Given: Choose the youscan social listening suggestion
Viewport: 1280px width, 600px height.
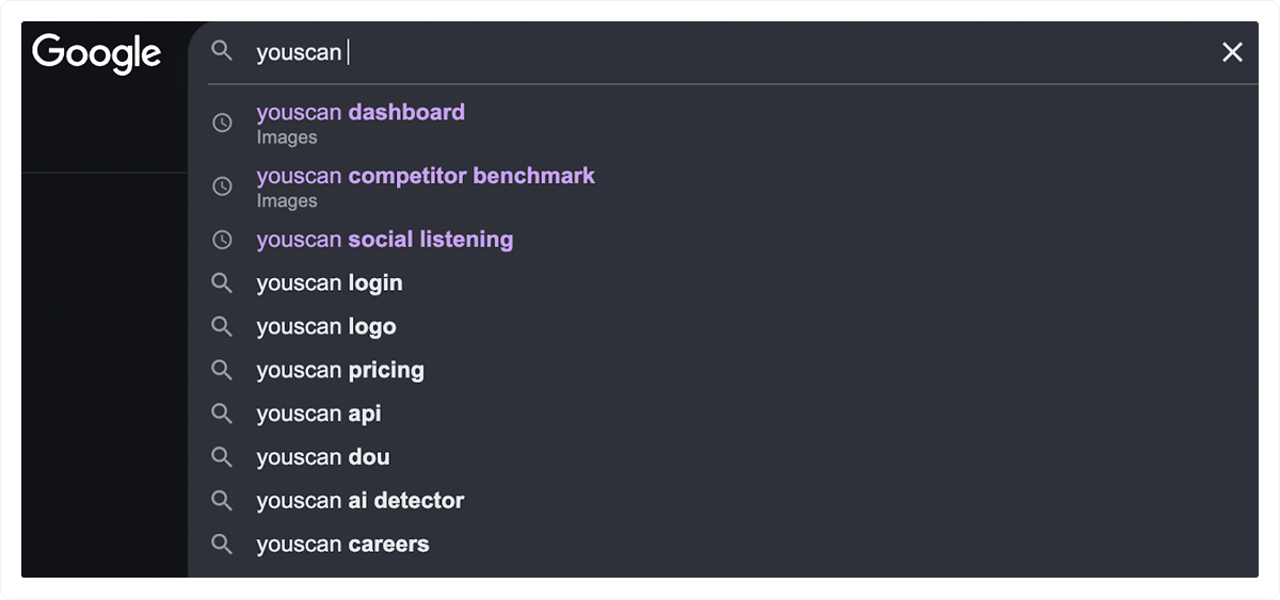Looking at the screenshot, I should click(x=384, y=240).
